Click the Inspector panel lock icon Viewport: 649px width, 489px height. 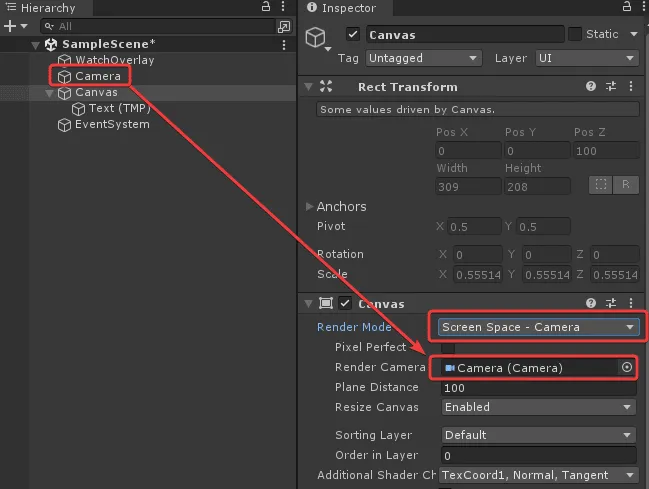[627, 7]
